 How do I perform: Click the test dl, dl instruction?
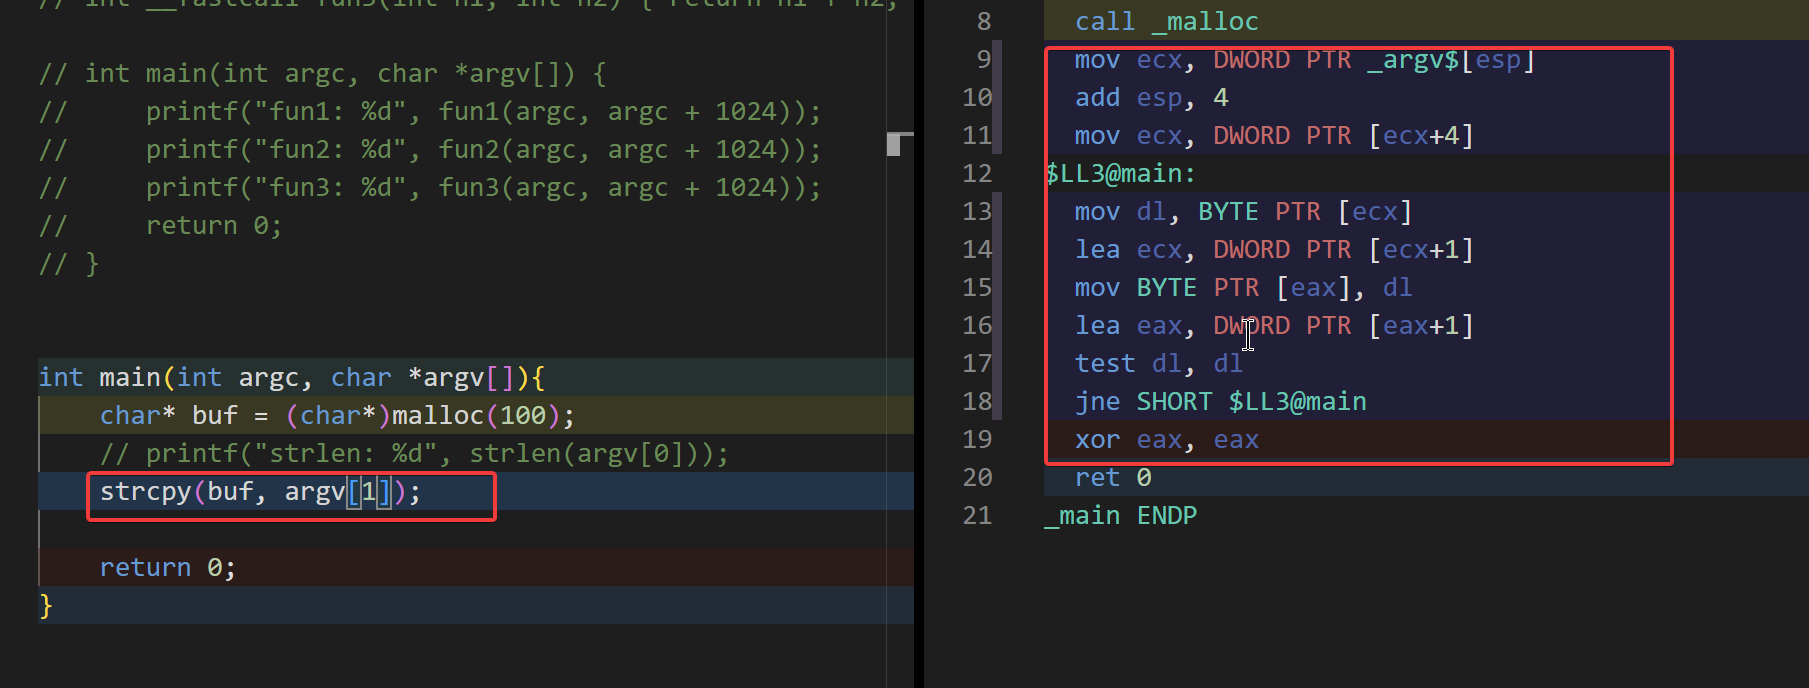[x=1158, y=364]
